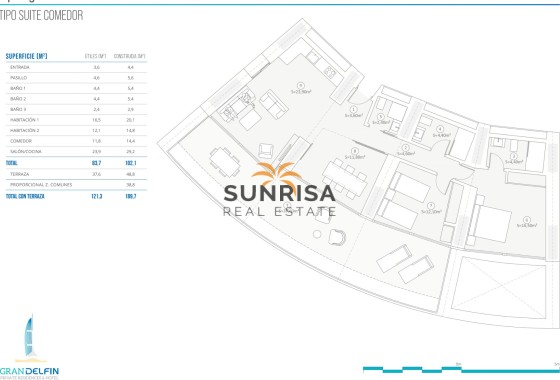Click the CONSTRUIDA column header
Screen dimensions: 560x380
(x=130, y=56)
